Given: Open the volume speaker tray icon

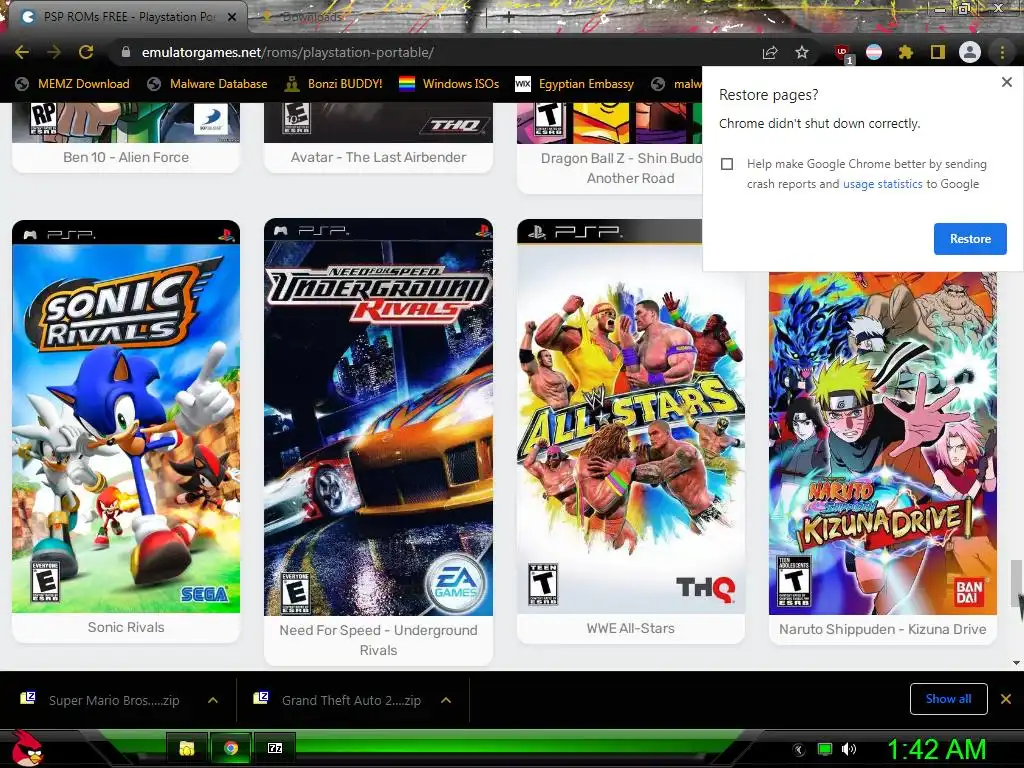Looking at the screenshot, I should (x=848, y=749).
